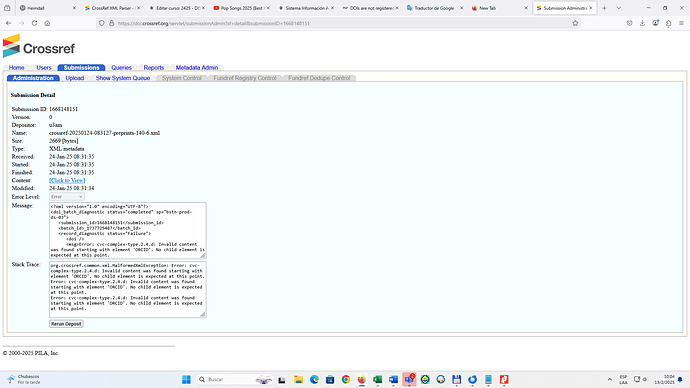
Task: Go back with the browser back arrow
Action: 9,23
